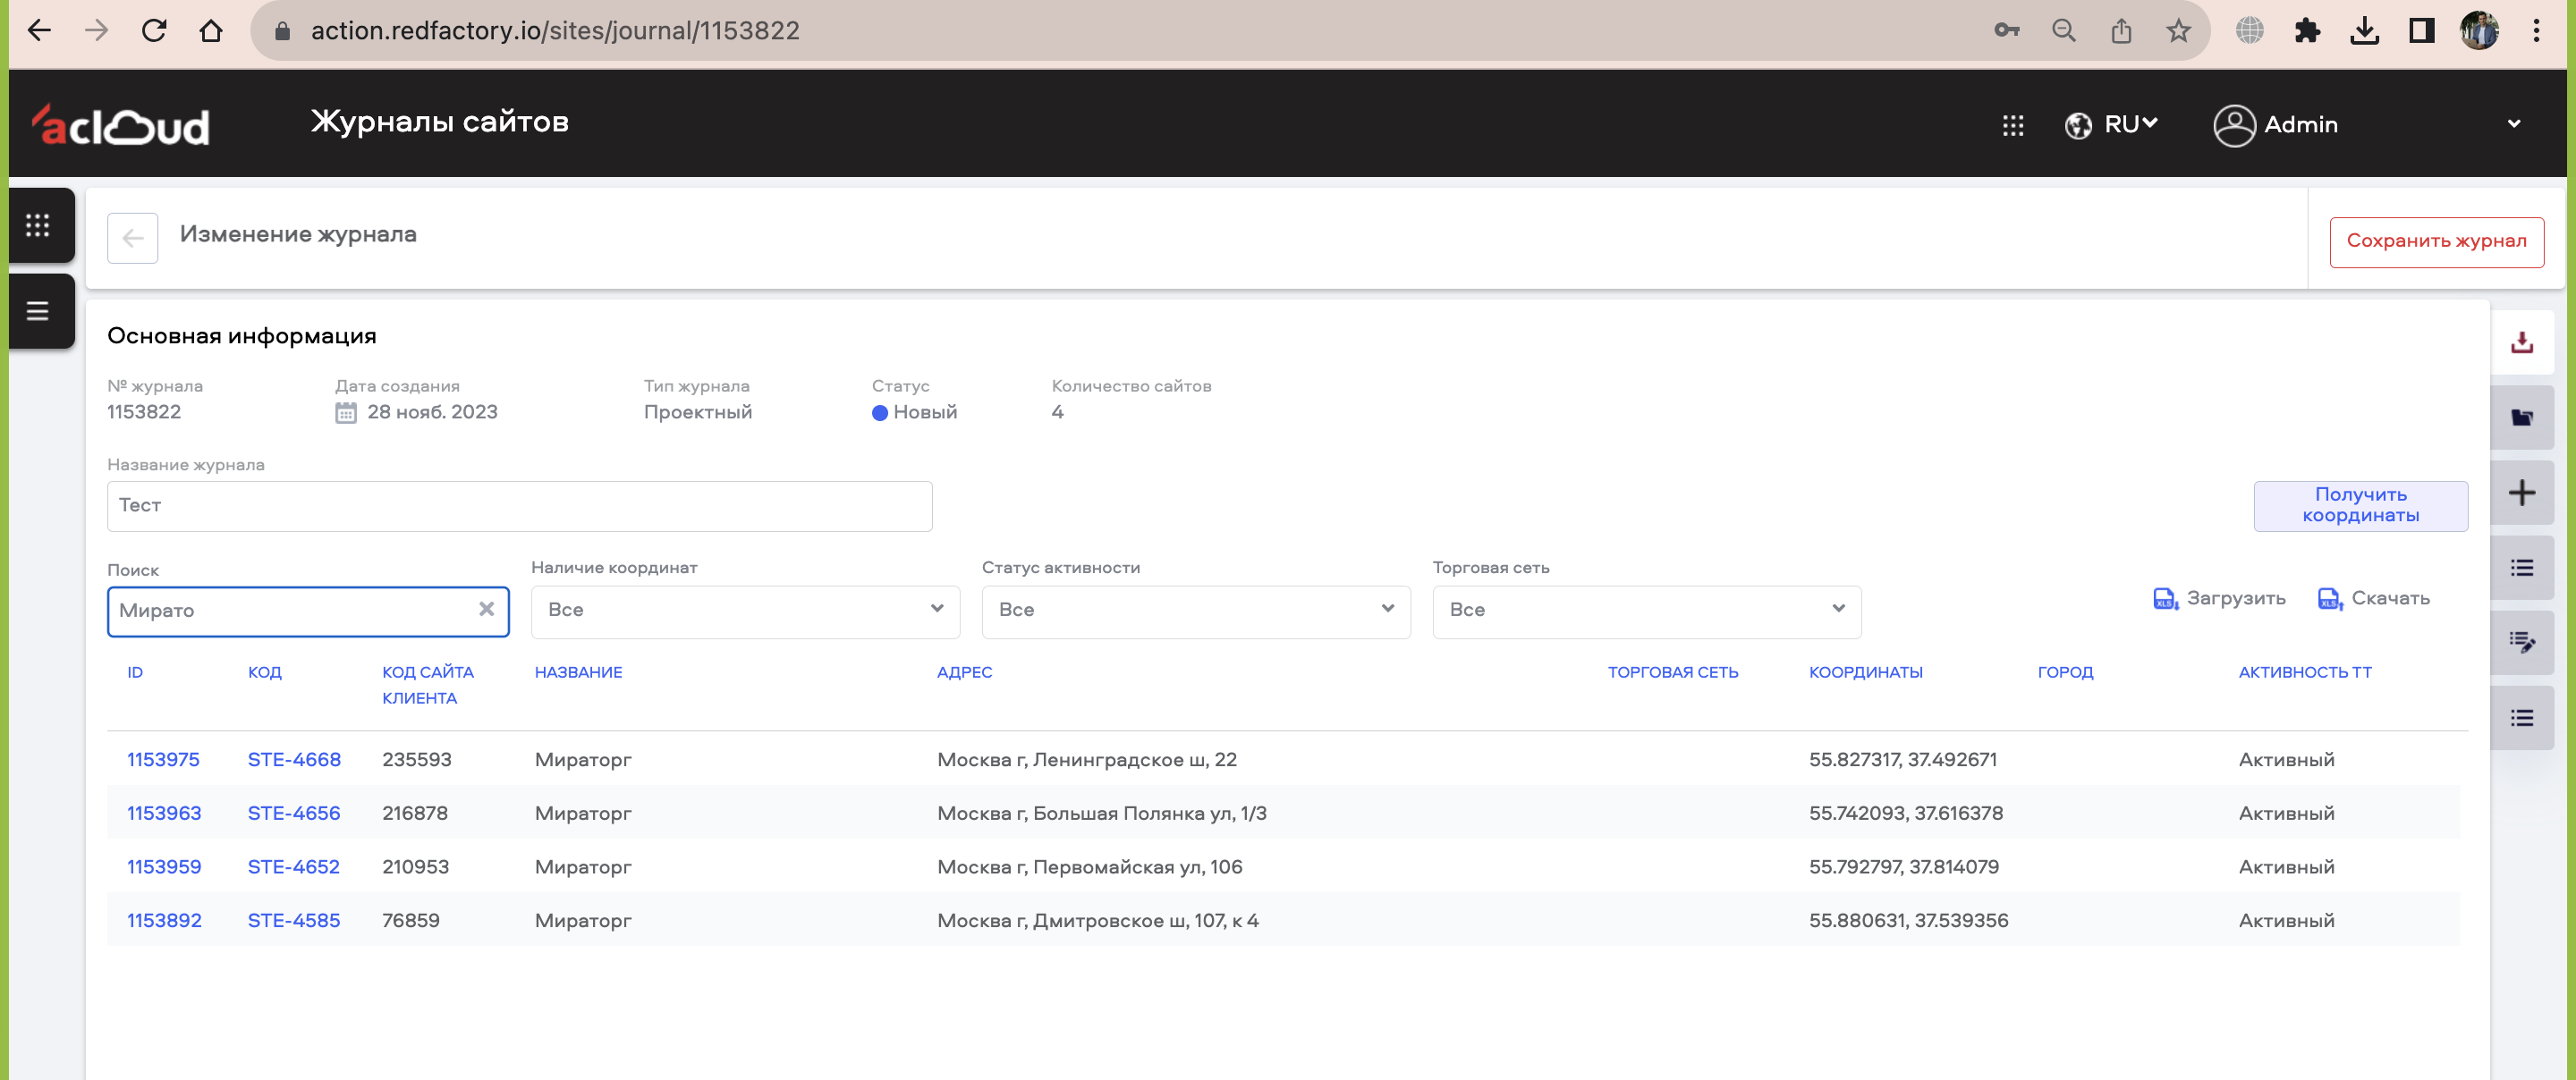Click address Москва г, Ленинградское ш, 22
The height and width of the screenshot is (1080, 2576).
pyautogui.click(x=1086, y=760)
